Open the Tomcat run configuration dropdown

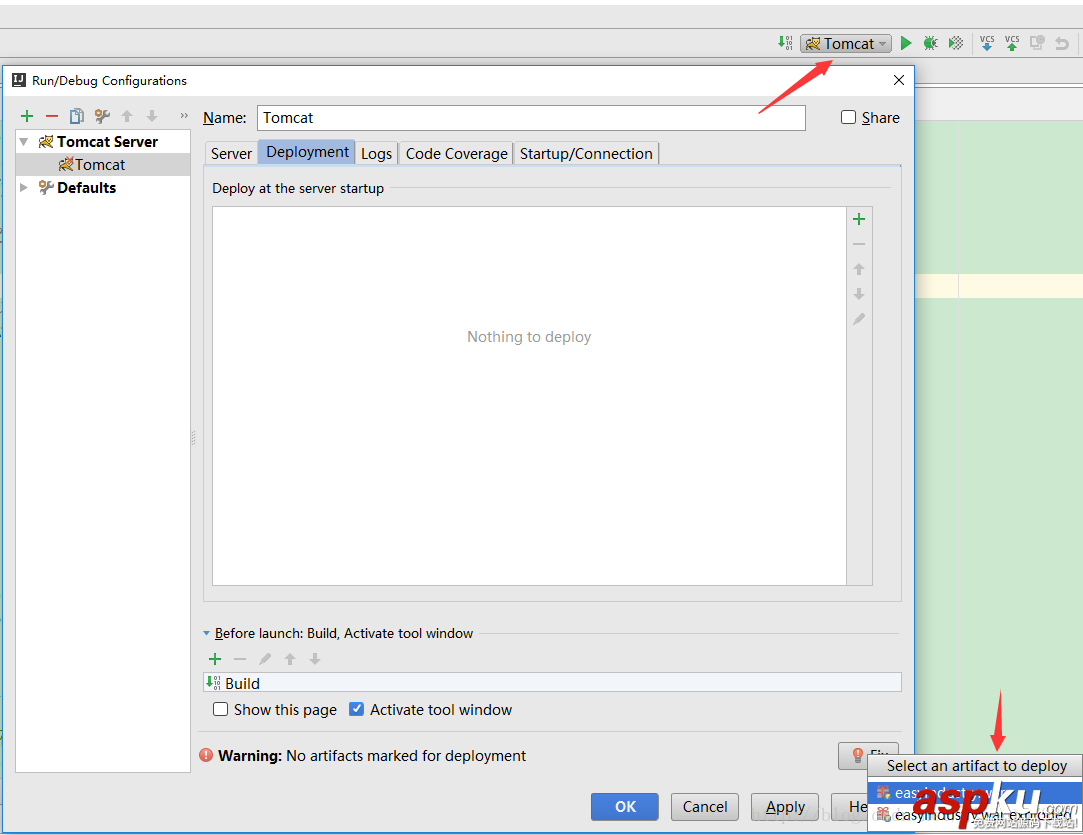(846, 44)
